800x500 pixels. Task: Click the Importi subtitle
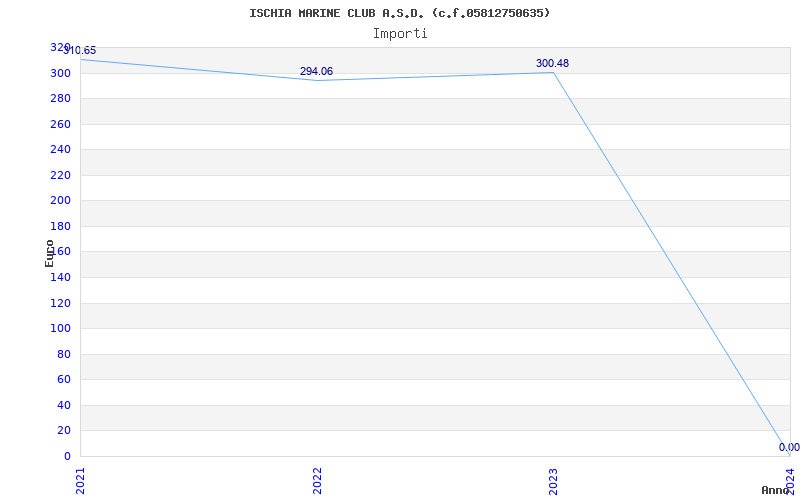pyautogui.click(x=400, y=34)
